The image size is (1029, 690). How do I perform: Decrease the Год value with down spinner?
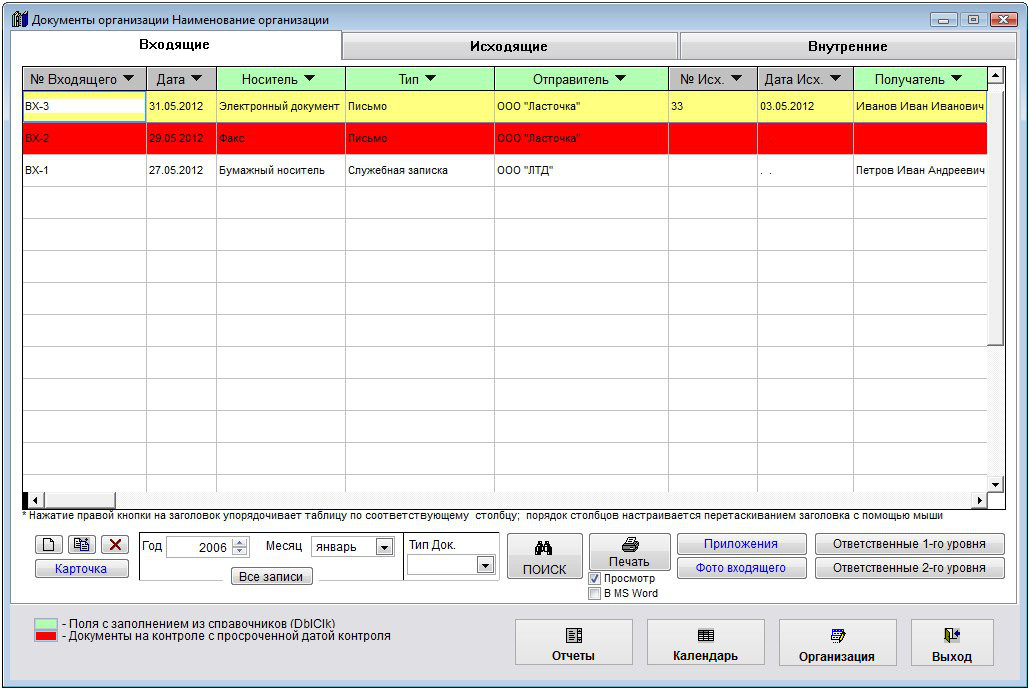tap(240, 551)
